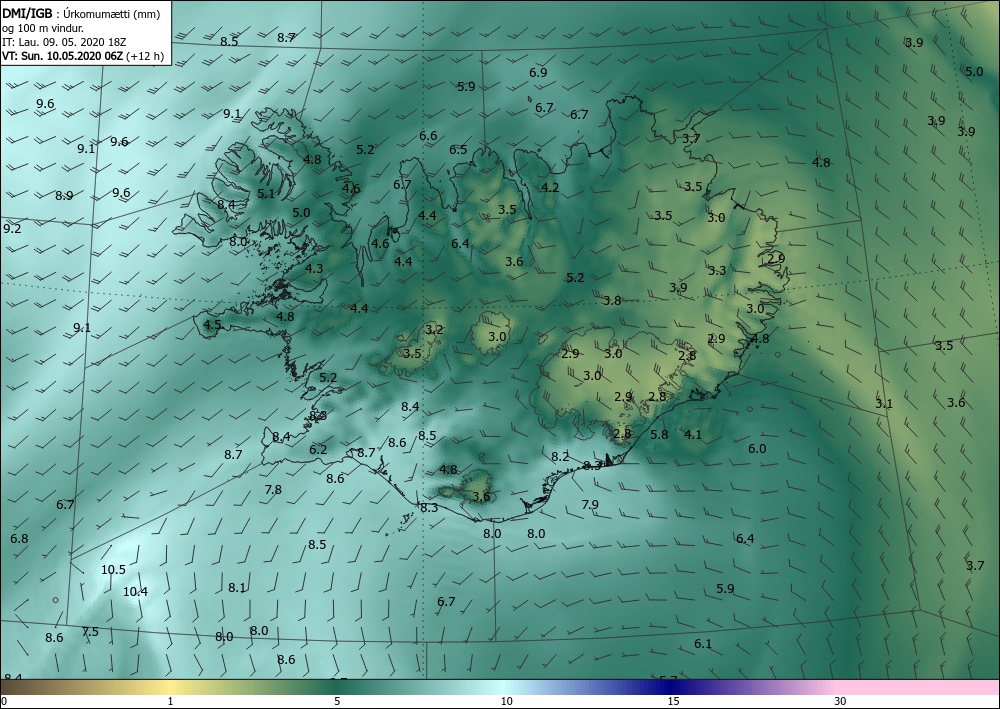Image resolution: width=1000 pixels, height=709 pixels.
Task: Click the 6.9 value on the map
Action: 538,73
